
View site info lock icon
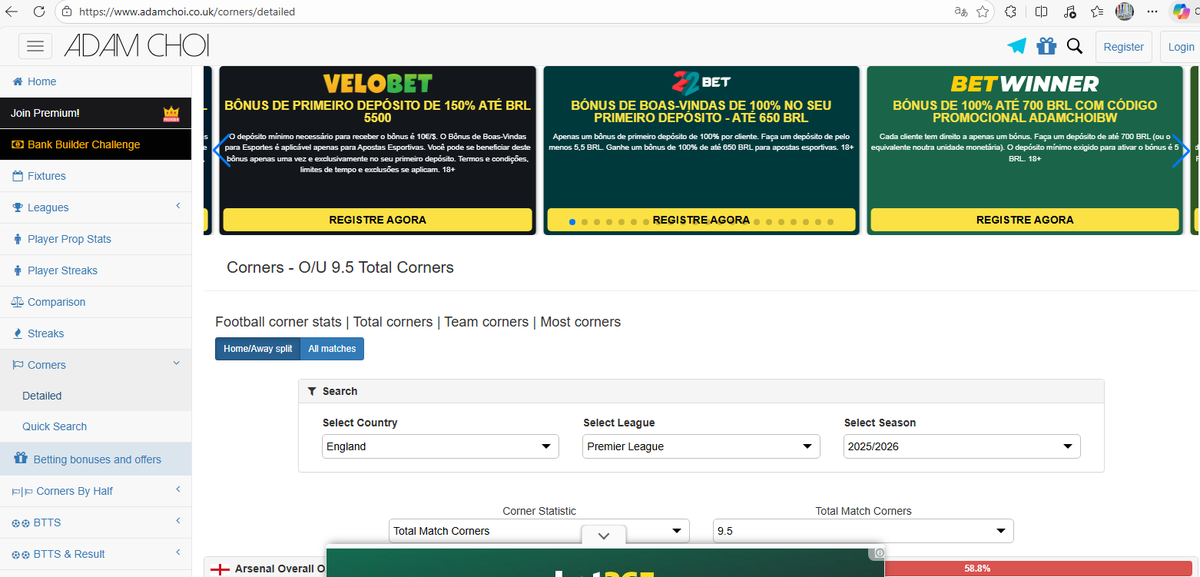pyautogui.click(x=66, y=12)
